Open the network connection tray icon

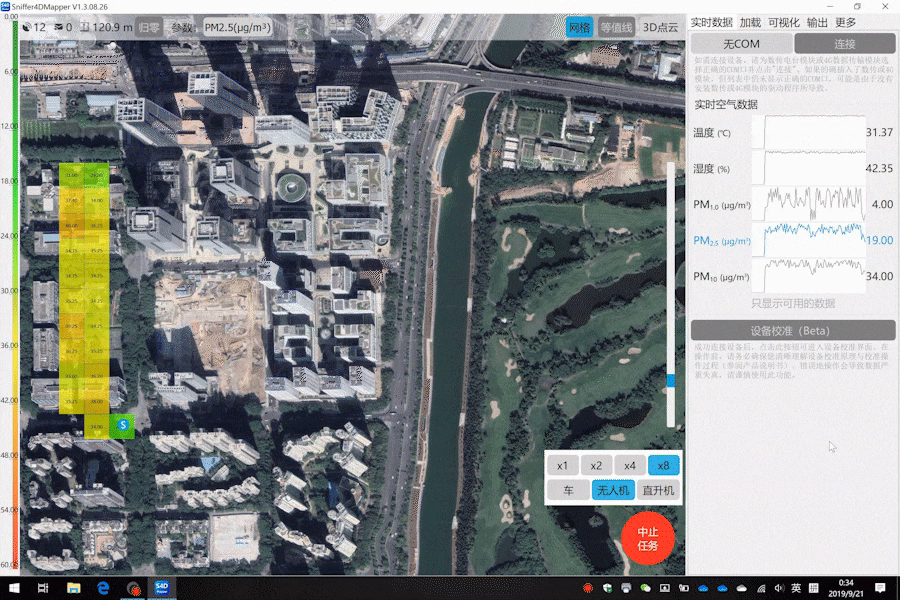(x=761, y=588)
